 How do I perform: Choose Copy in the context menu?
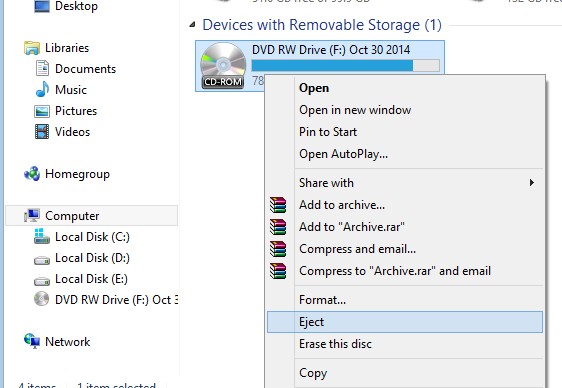(x=405, y=373)
